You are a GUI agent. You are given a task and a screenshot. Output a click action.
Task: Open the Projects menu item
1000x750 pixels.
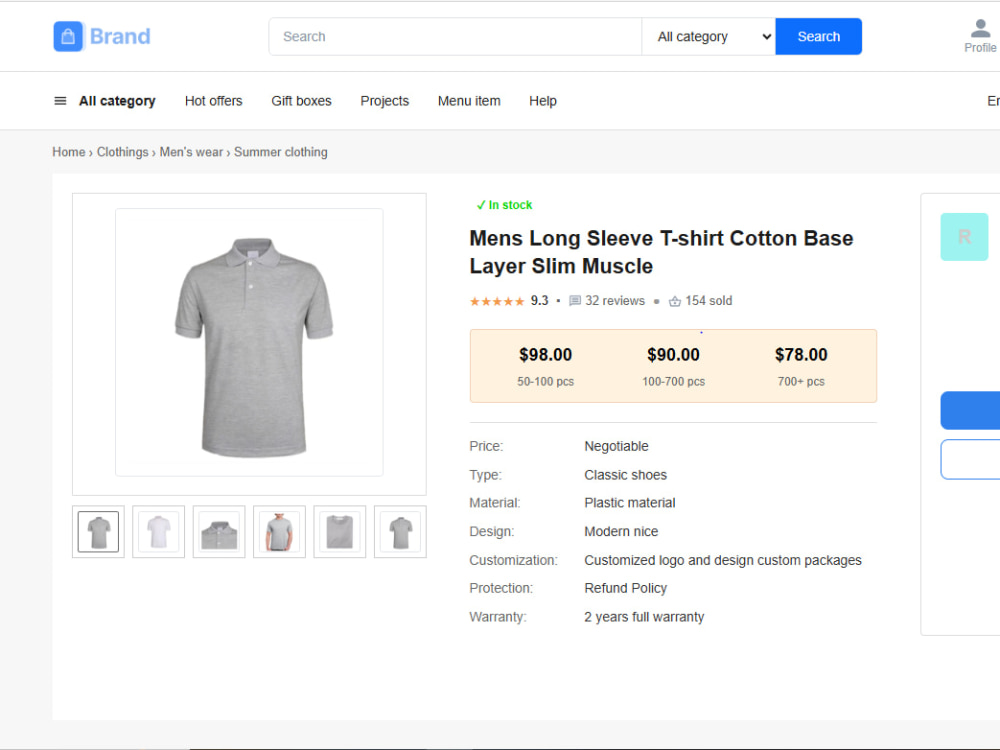(x=385, y=101)
